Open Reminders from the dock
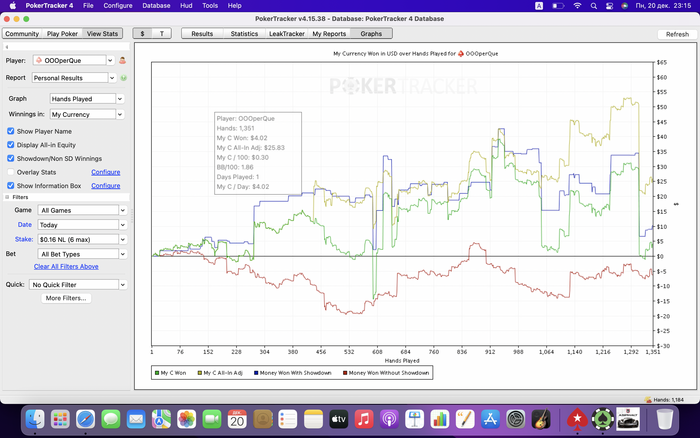Screen dimensions: 700x438 pos(288,419)
